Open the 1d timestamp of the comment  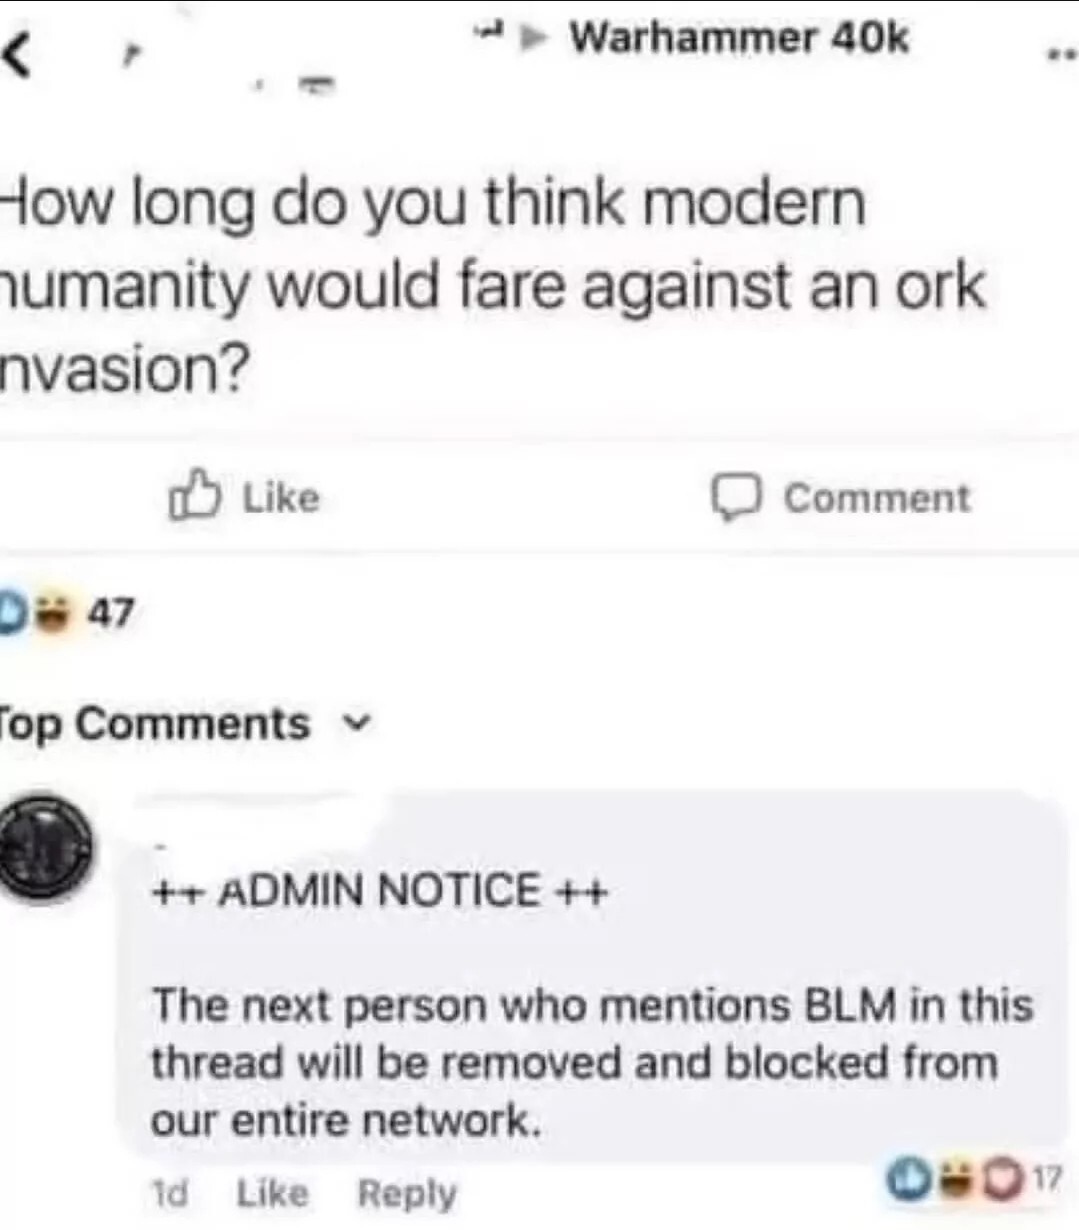tap(168, 1193)
